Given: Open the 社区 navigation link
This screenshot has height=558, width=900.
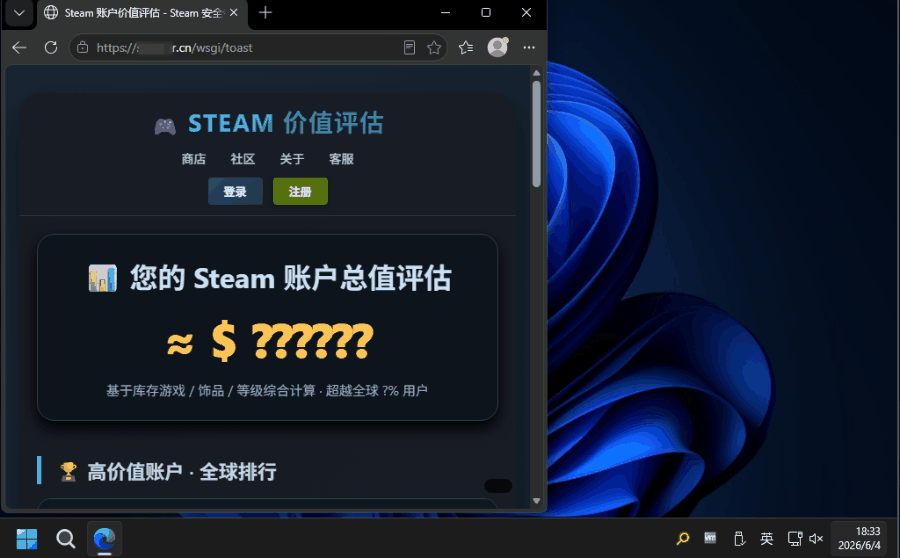Looking at the screenshot, I should (243, 159).
